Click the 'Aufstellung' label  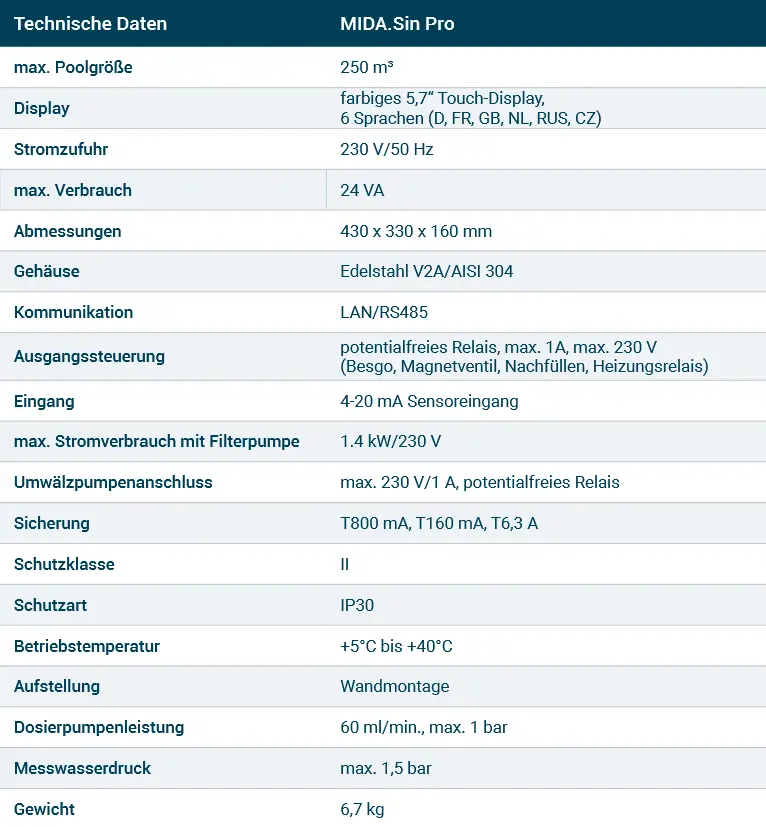pos(56,686)
